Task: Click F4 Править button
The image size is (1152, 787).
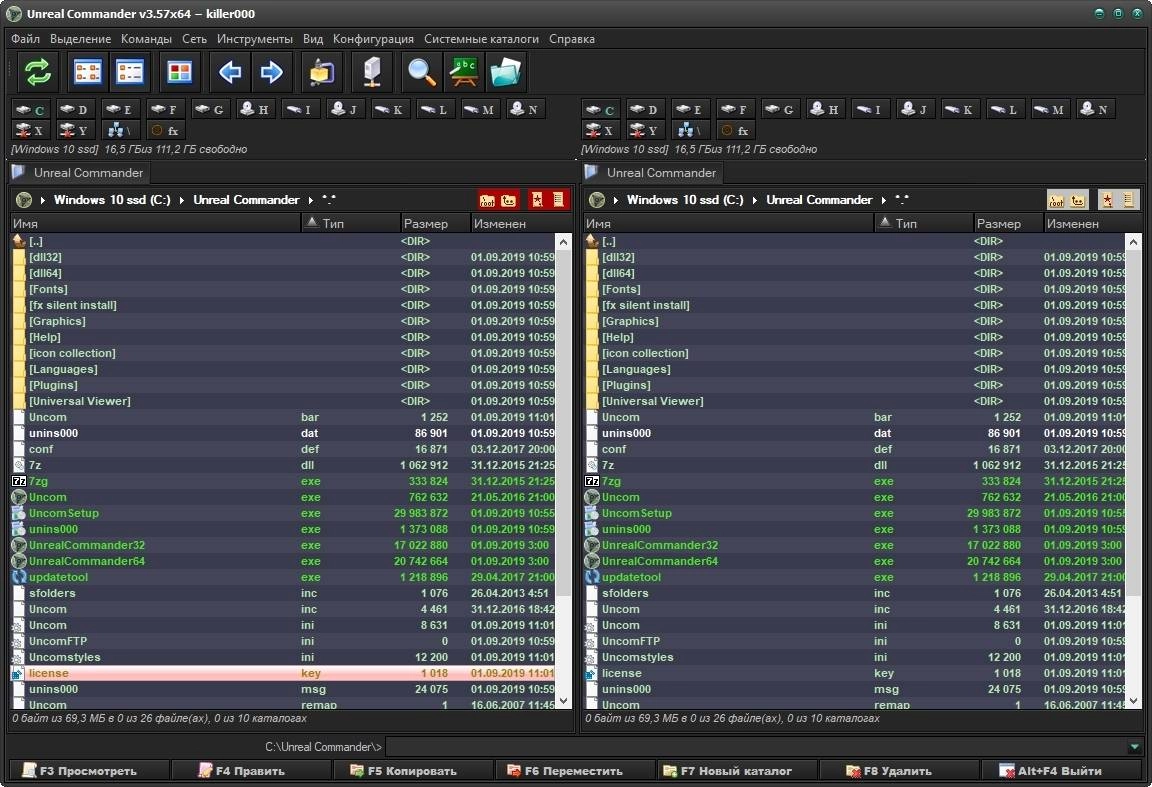Action: (x=251, y=771)
